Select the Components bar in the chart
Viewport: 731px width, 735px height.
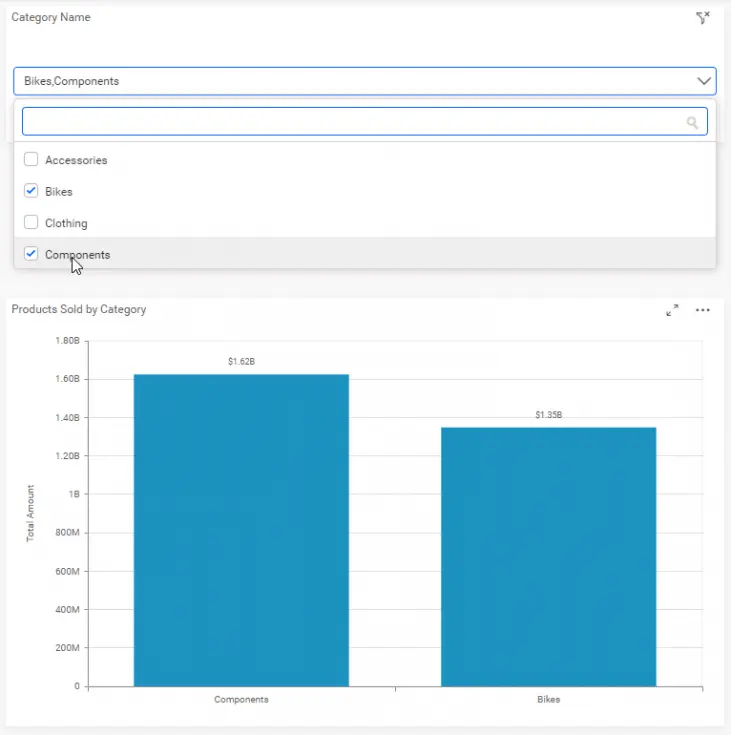(x=241, y=530)
